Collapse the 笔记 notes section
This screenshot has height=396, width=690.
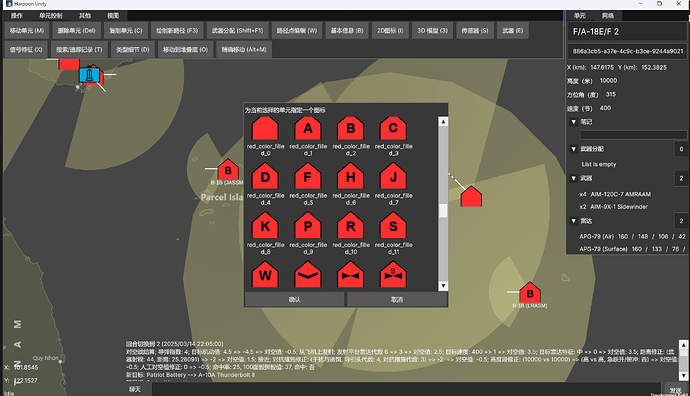pos(573,122)
